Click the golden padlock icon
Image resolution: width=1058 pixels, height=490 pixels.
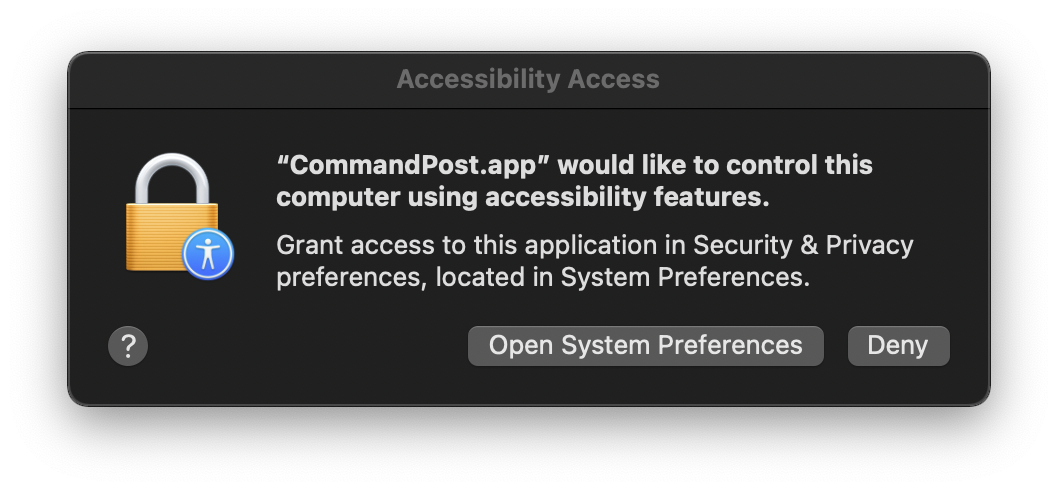pos(172,213)
